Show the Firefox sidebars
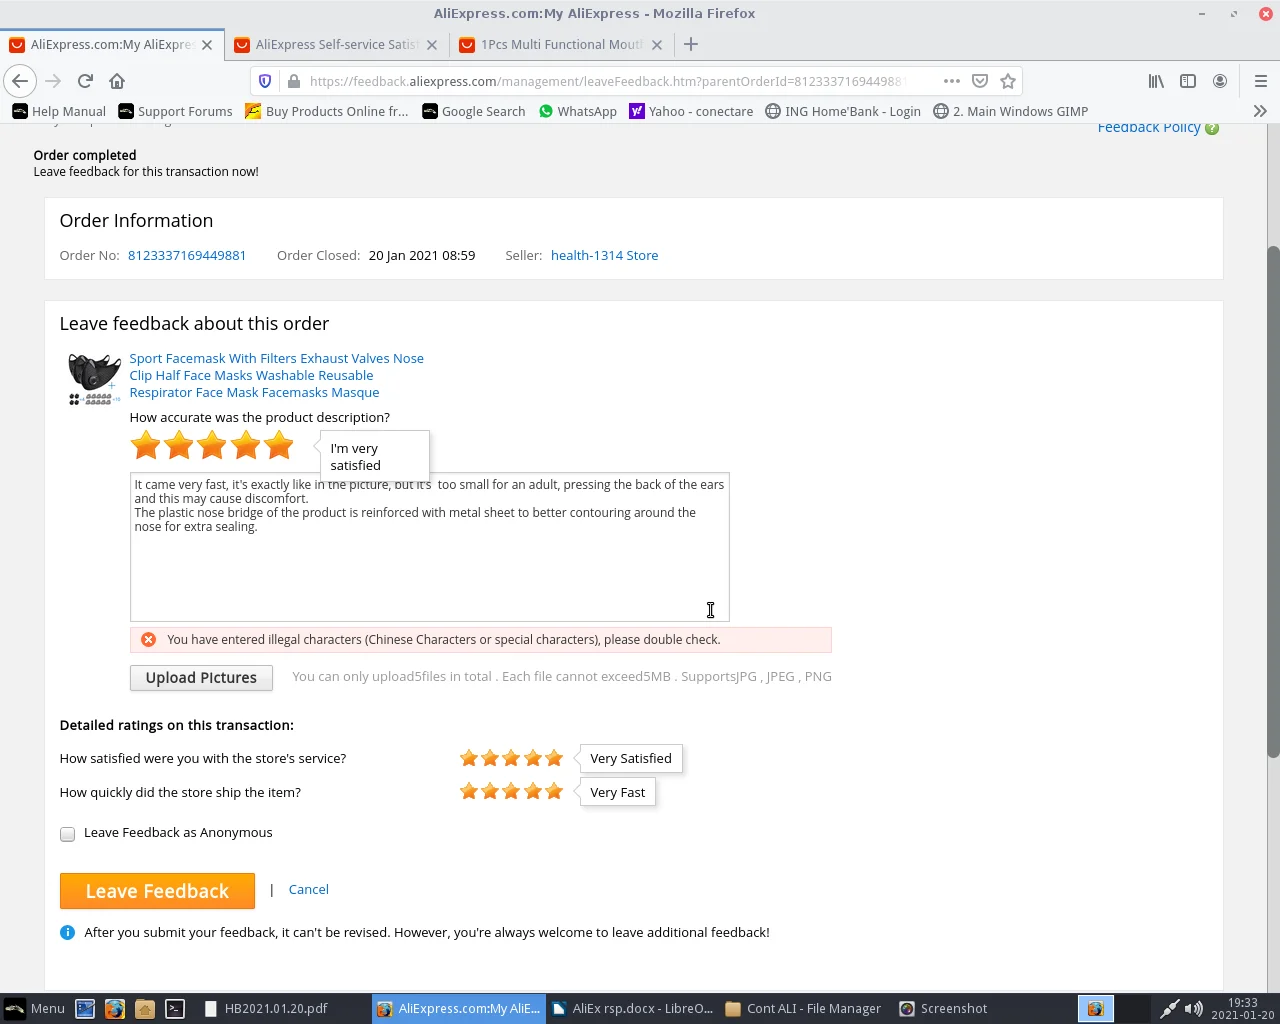This screenshot has height=1024, width=1280. (1188, 81)
